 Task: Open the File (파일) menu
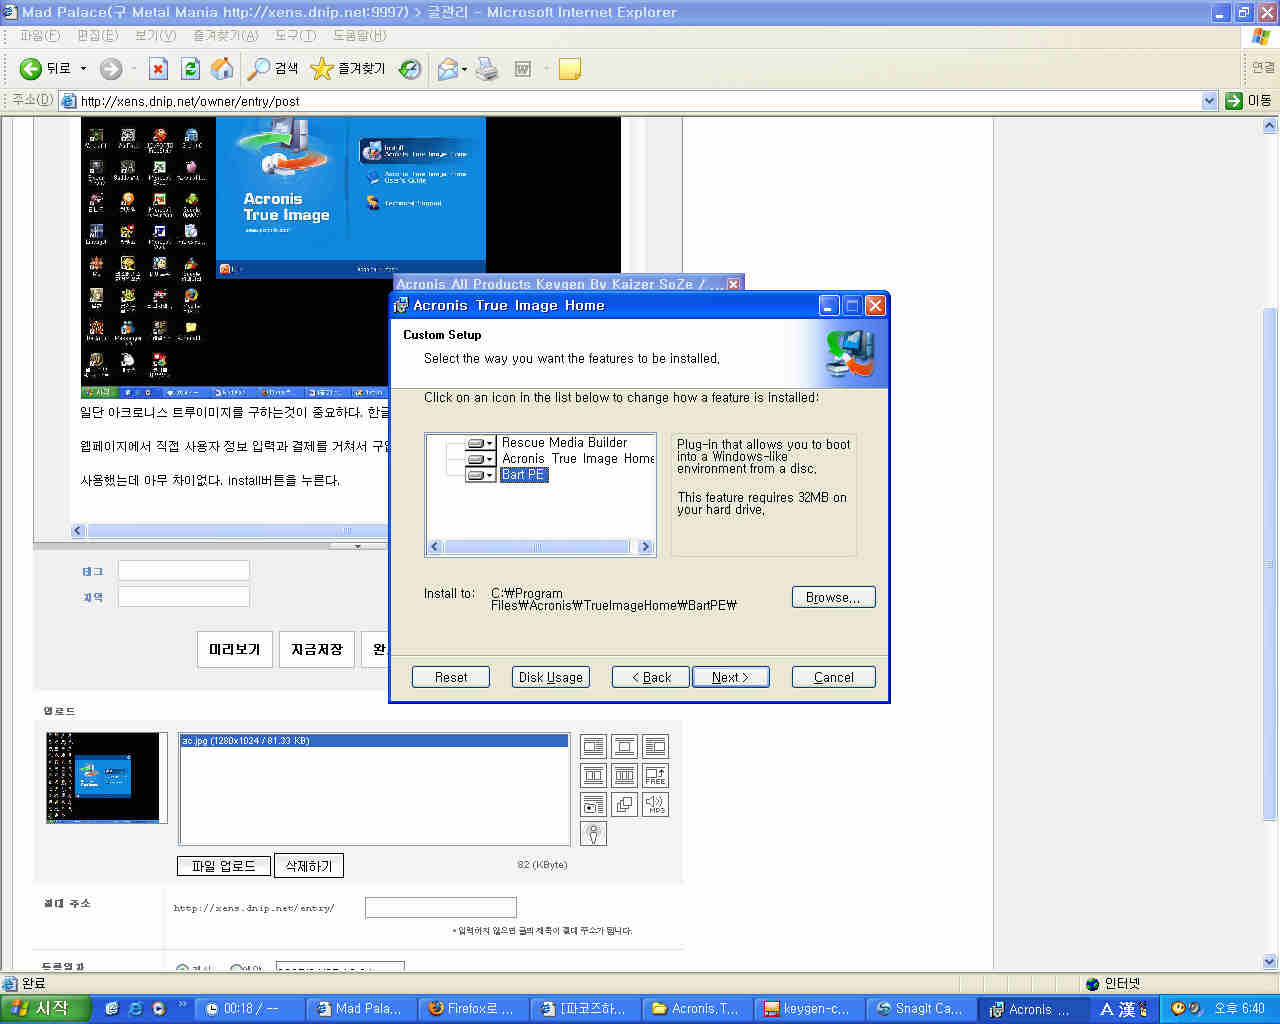[40, 35]
